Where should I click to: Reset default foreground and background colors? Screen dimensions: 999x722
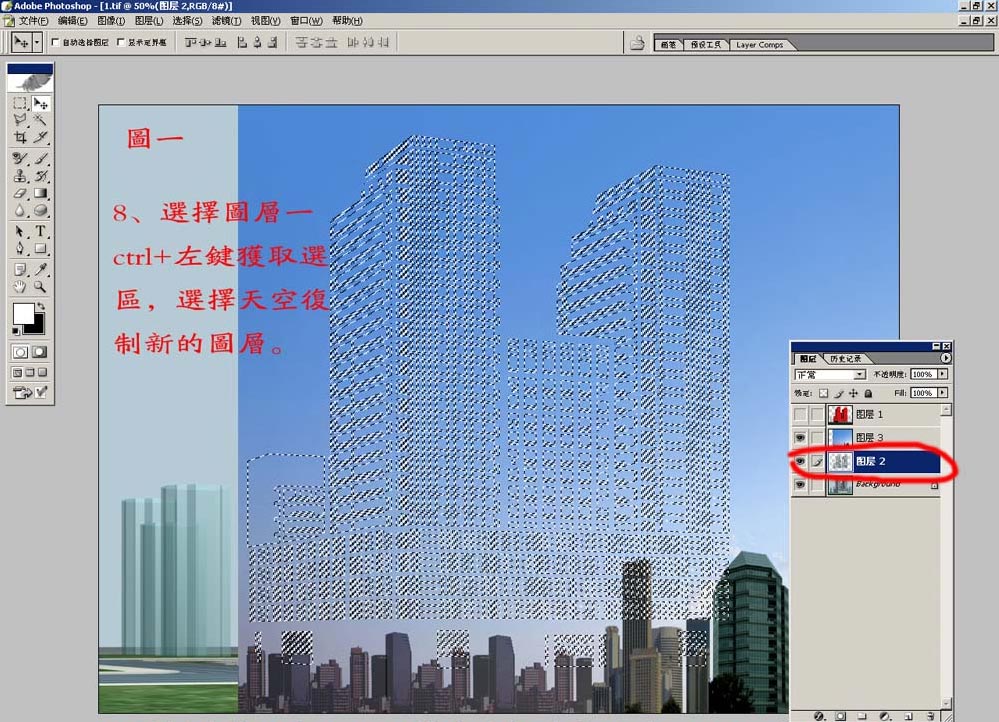pos(15,331)
